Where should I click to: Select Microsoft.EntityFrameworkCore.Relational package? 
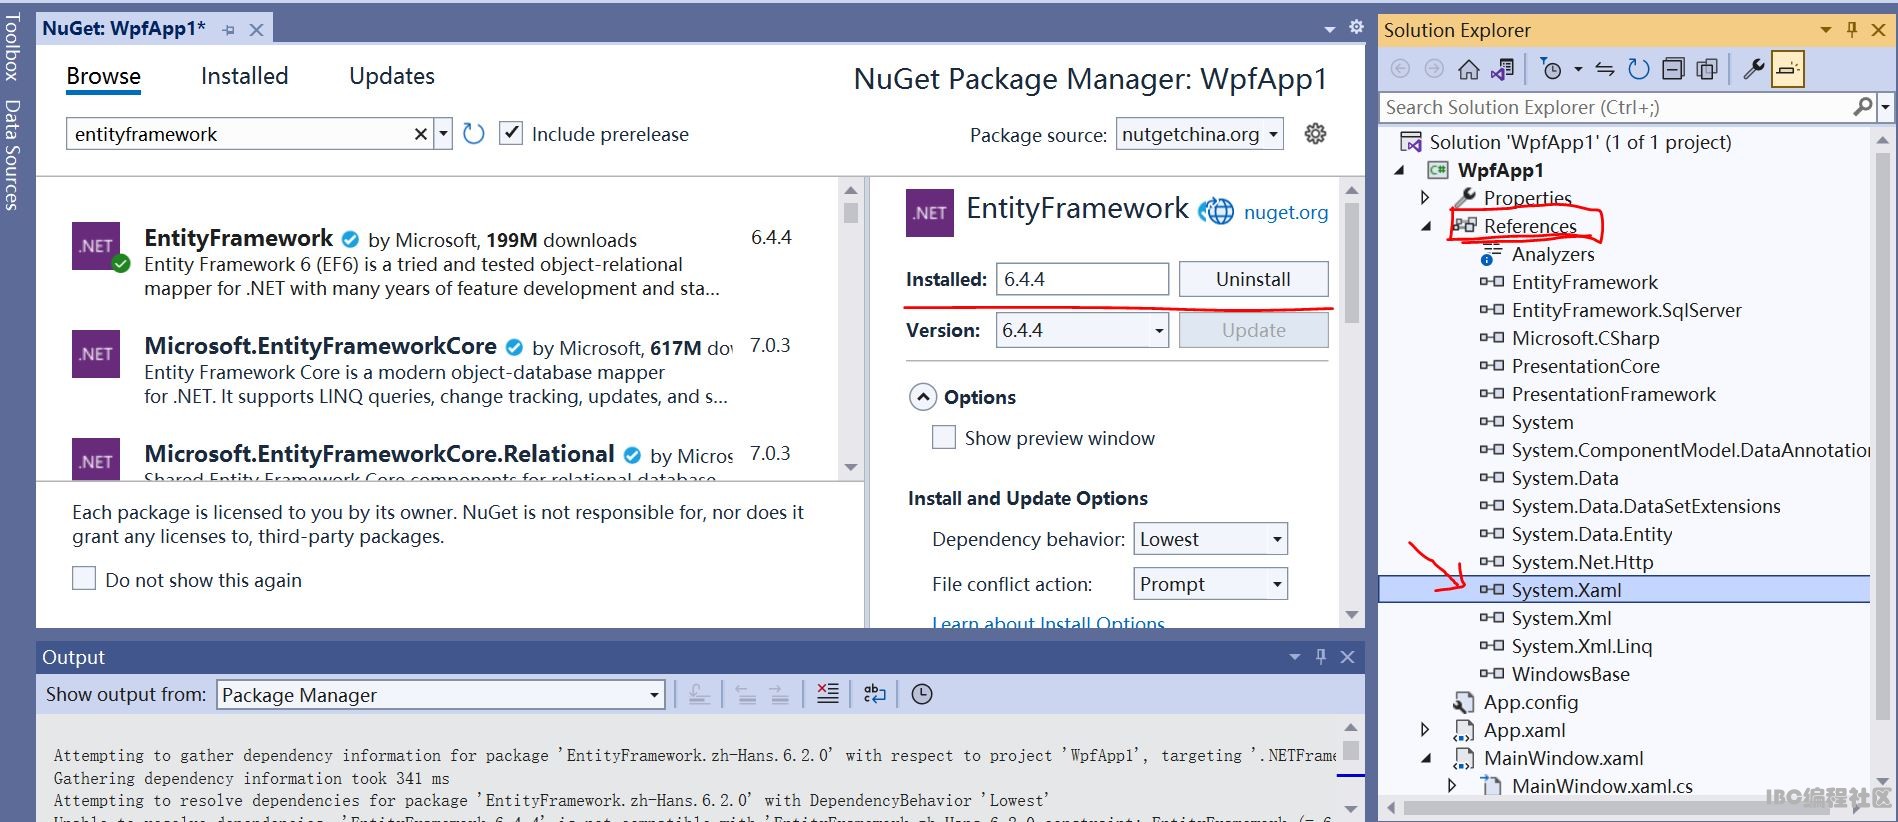point(379,454)
